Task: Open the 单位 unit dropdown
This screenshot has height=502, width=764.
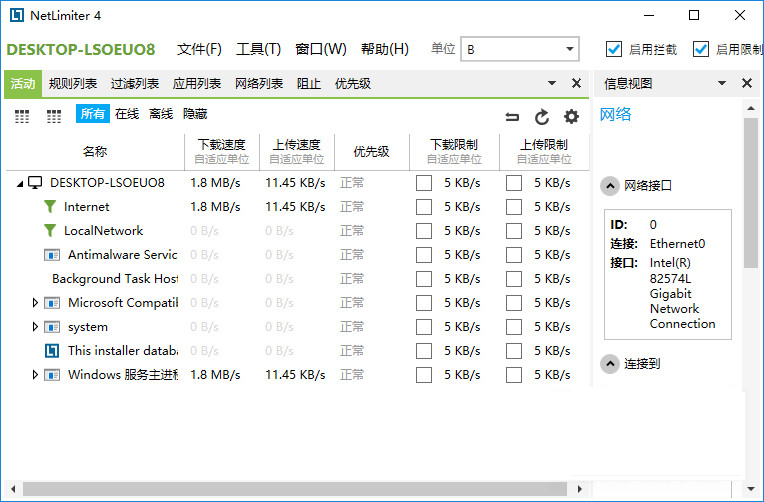Action: click(x=520, y=49)
